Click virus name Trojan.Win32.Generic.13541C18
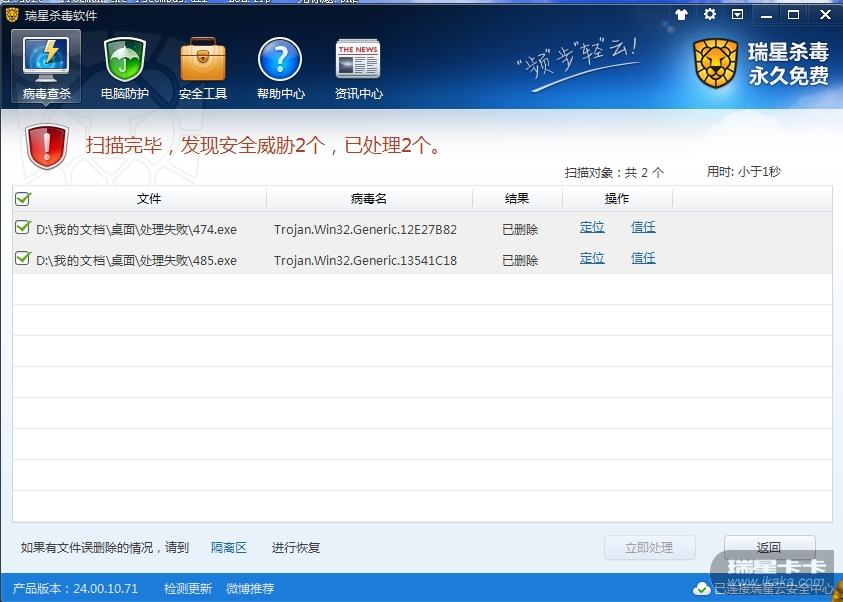Screen dimensions: 843x602 365,261
